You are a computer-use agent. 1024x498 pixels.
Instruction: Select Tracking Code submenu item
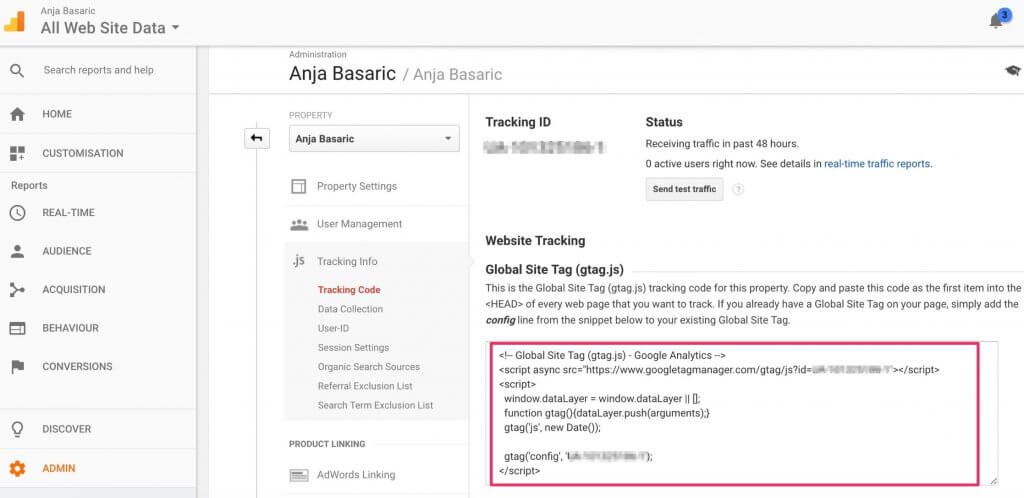(x=349, y=290)
